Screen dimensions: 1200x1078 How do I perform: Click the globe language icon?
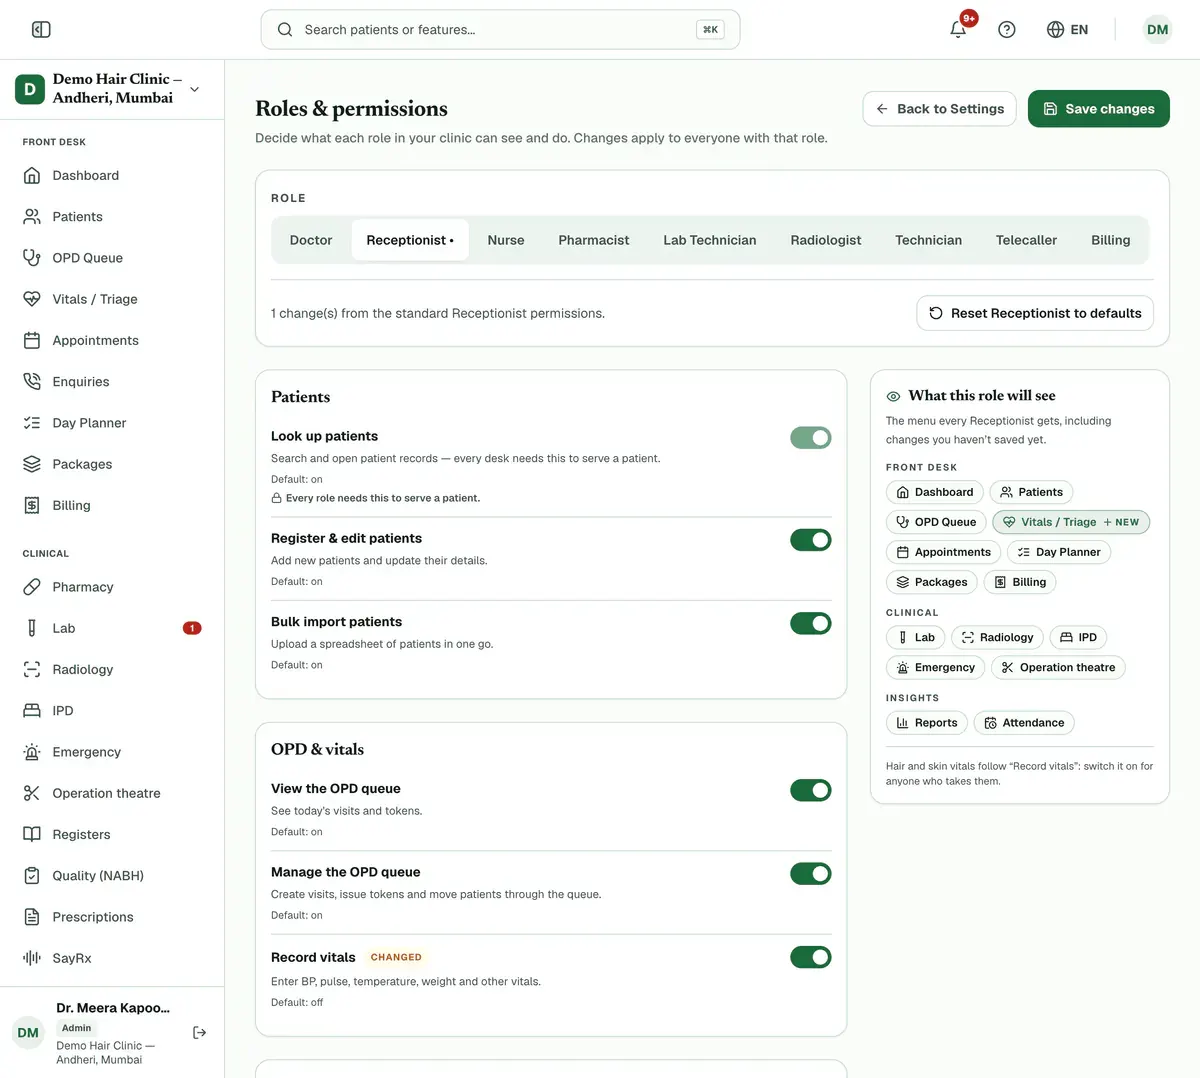[1055, 30]
